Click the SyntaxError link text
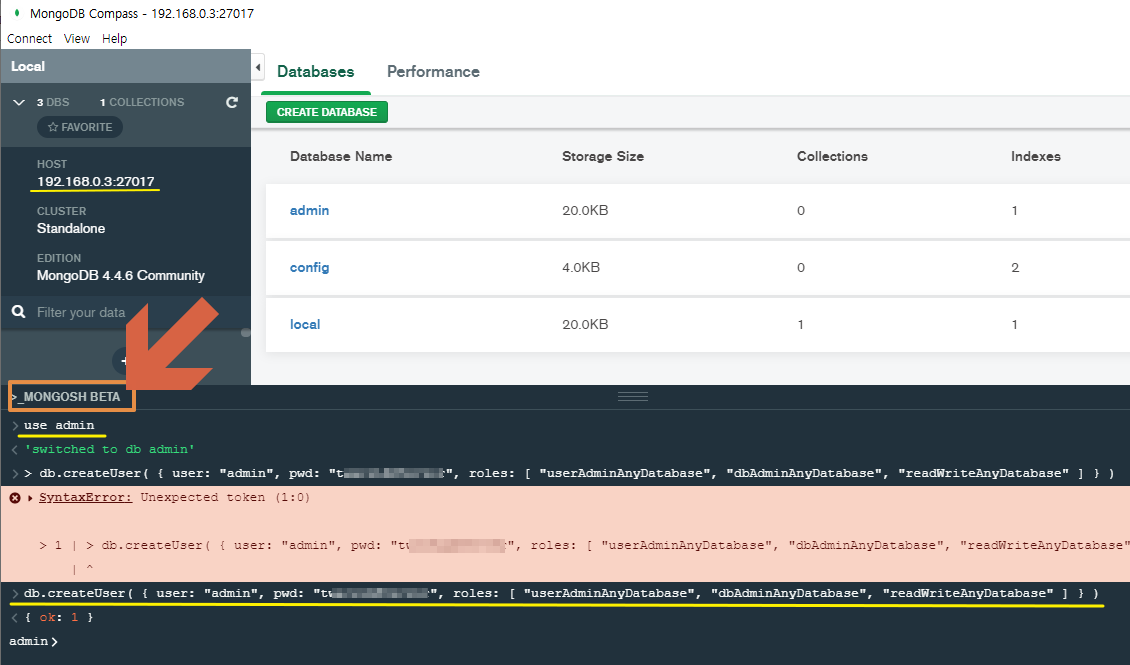The width and height of the screenshot is (1130, 665). [86, 497]
